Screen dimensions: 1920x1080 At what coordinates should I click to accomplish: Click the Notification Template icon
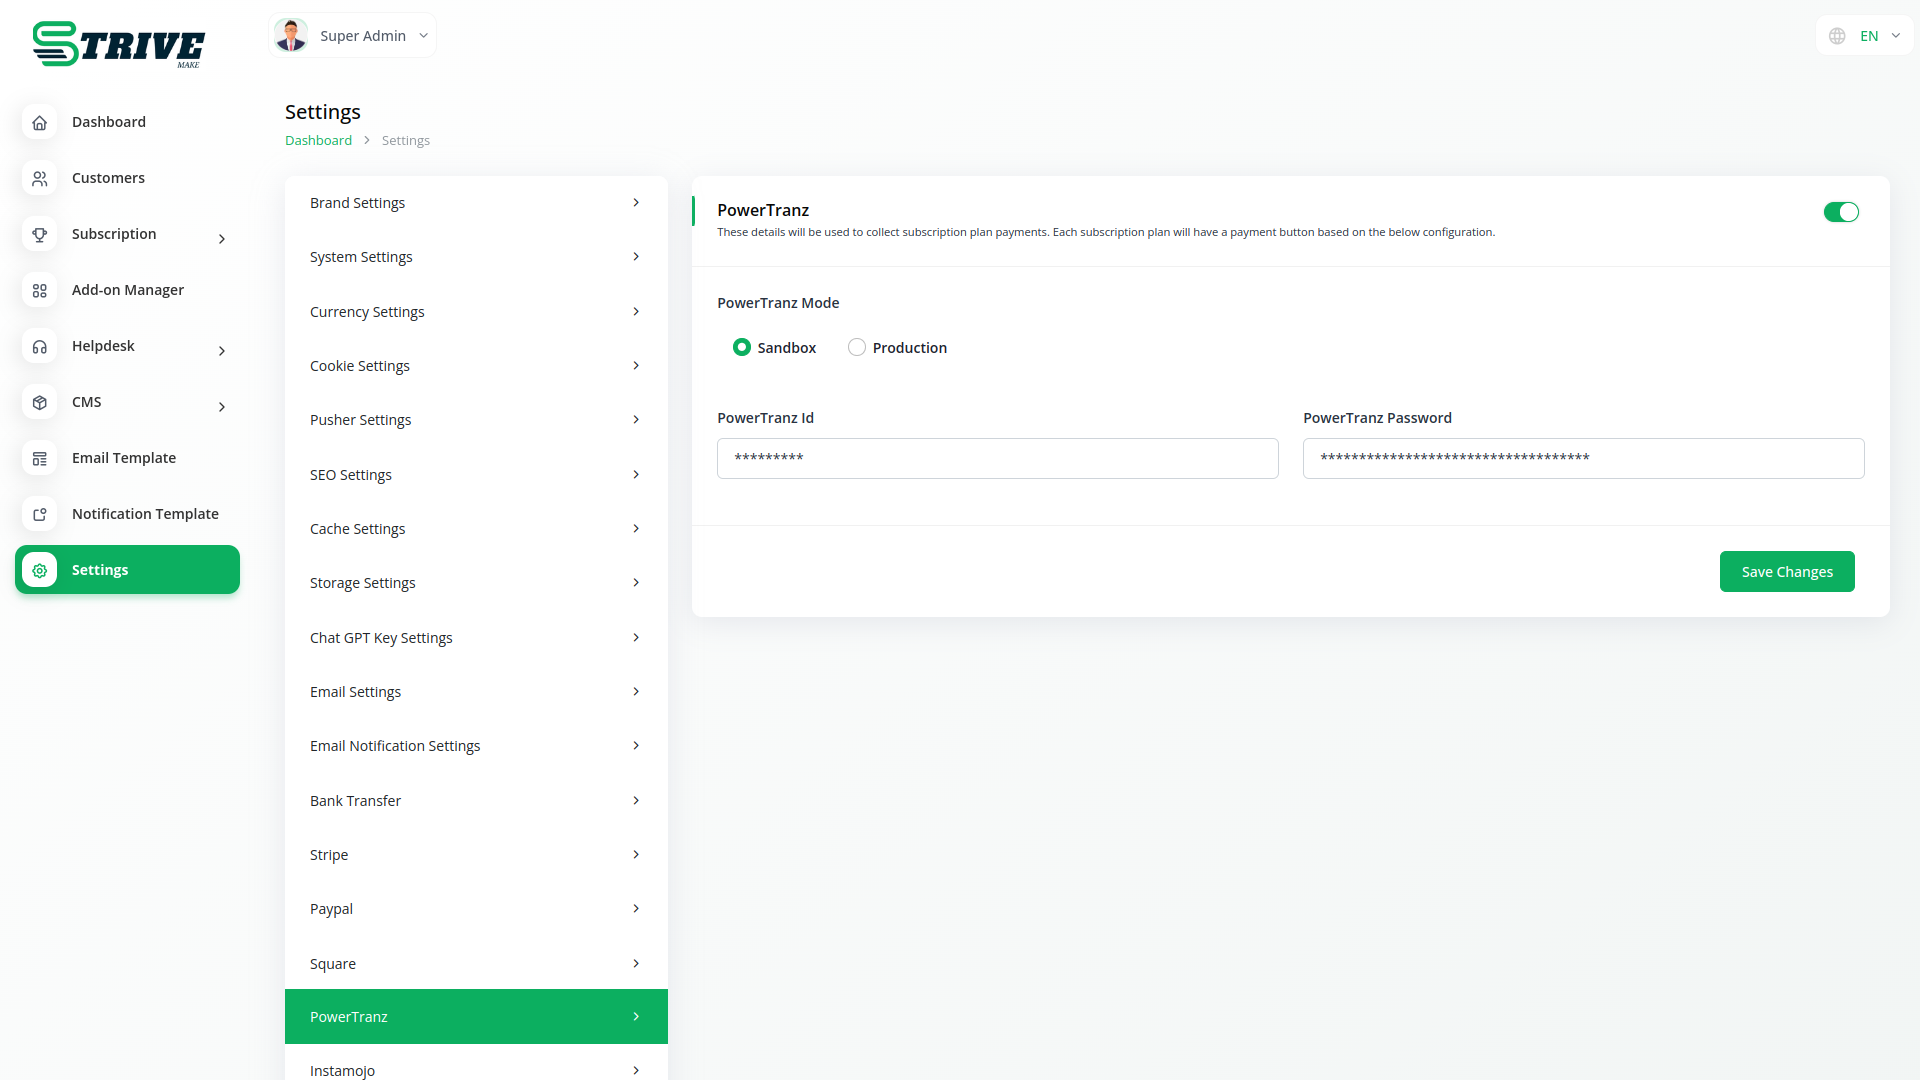tap(39, 514)
